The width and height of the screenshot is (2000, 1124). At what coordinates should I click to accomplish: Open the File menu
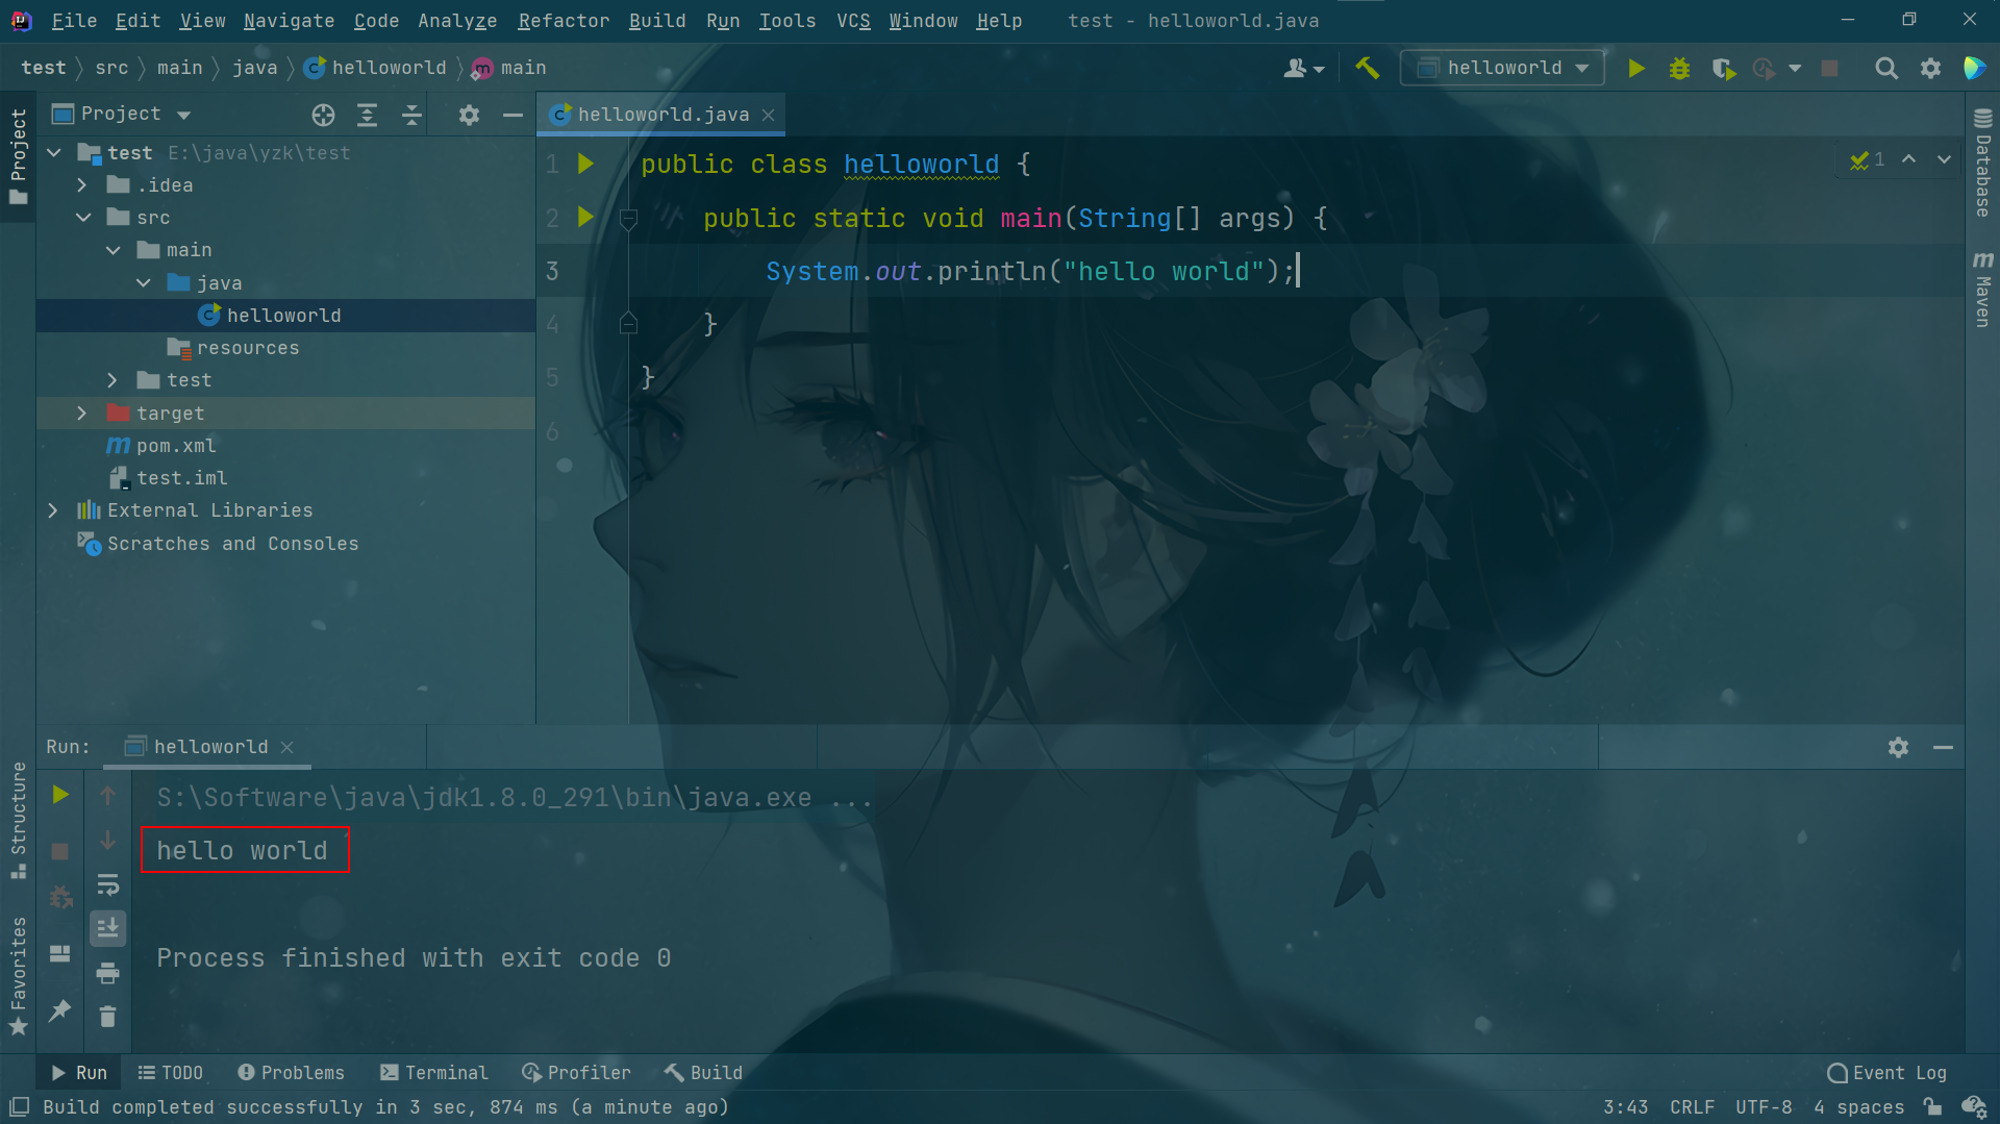click(x=74, y=21)
